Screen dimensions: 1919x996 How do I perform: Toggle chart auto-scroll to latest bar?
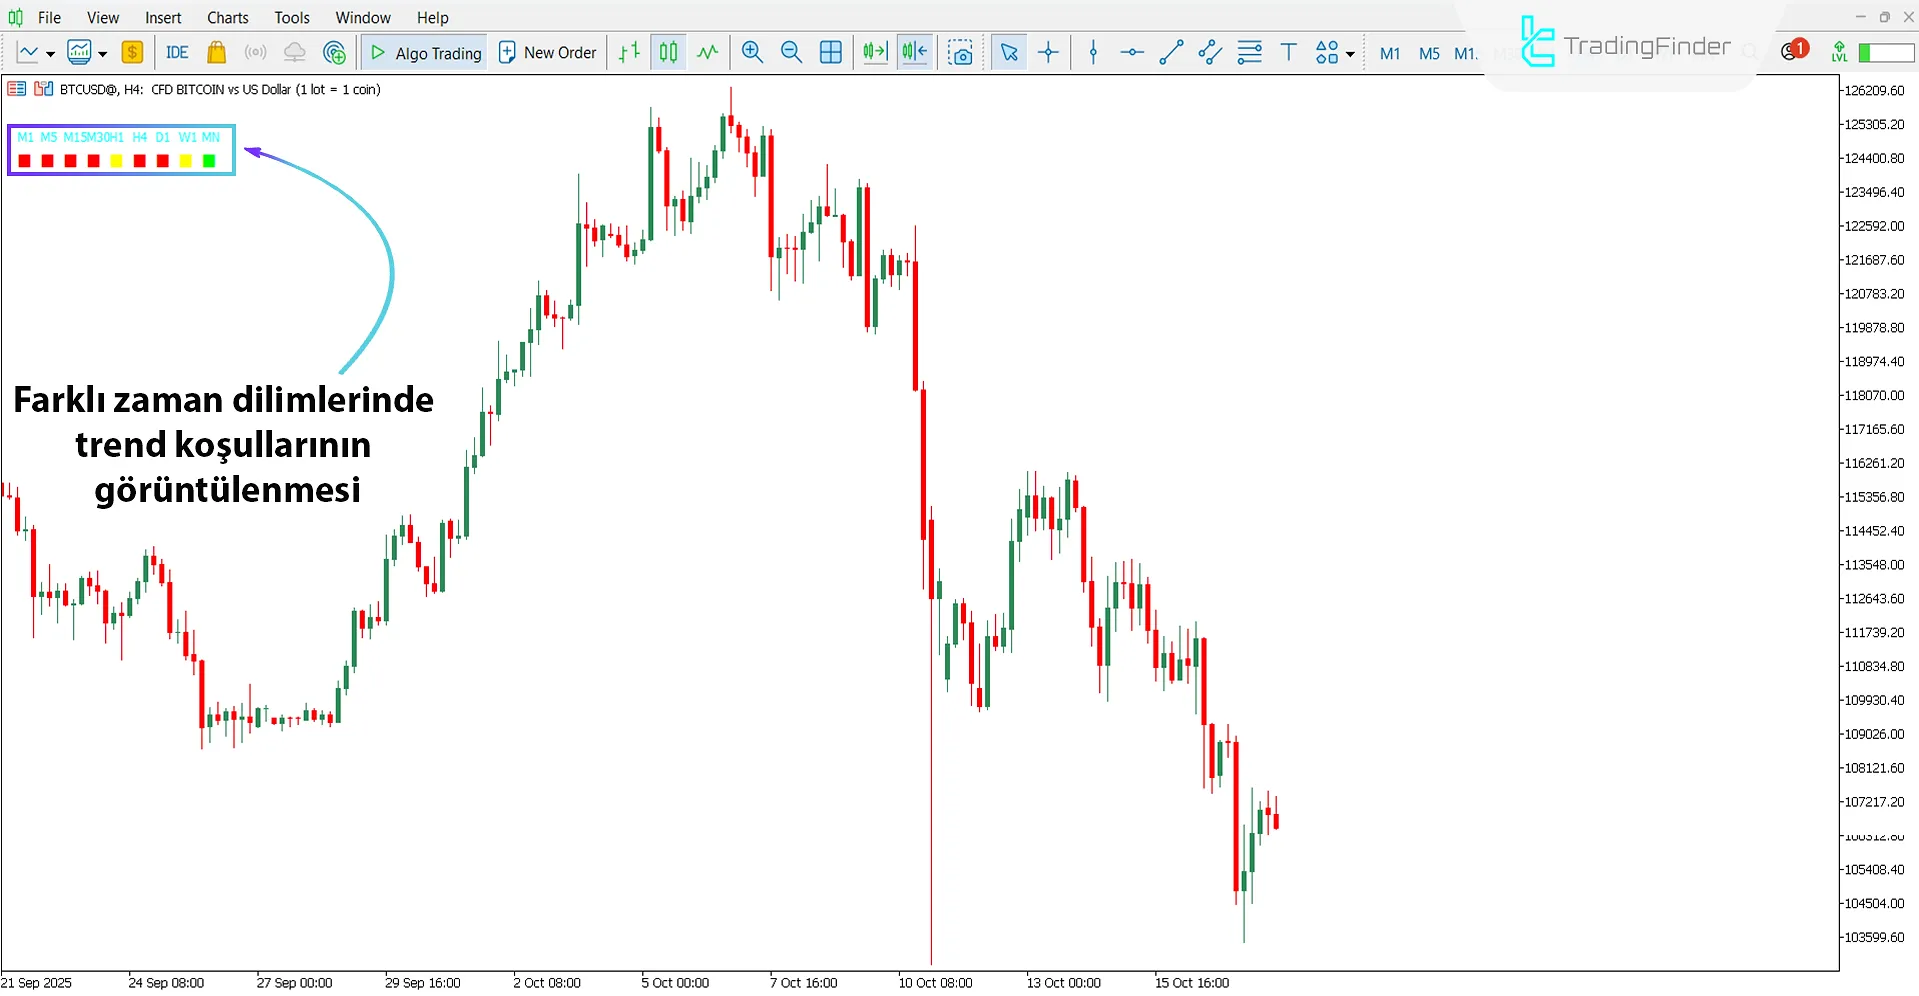[875, 53]
